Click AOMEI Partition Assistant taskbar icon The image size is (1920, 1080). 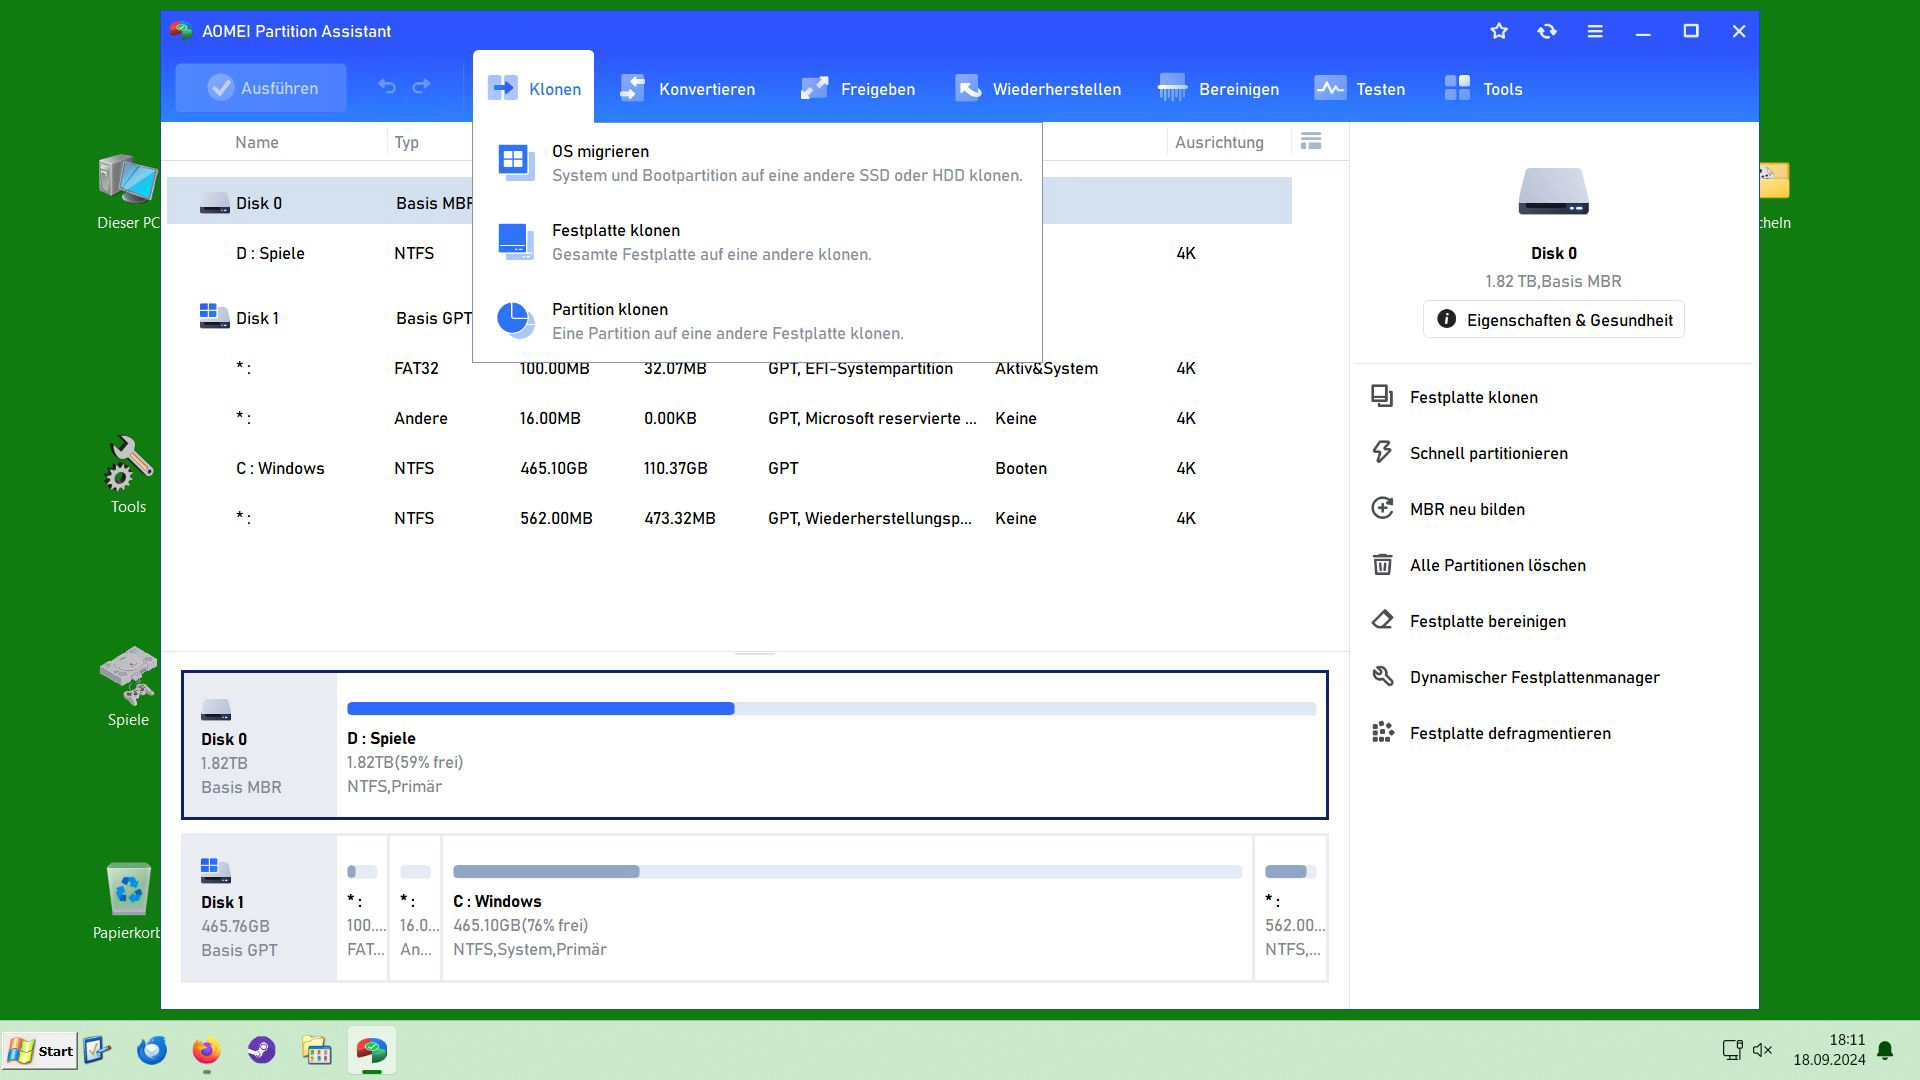coord(372,1051)
